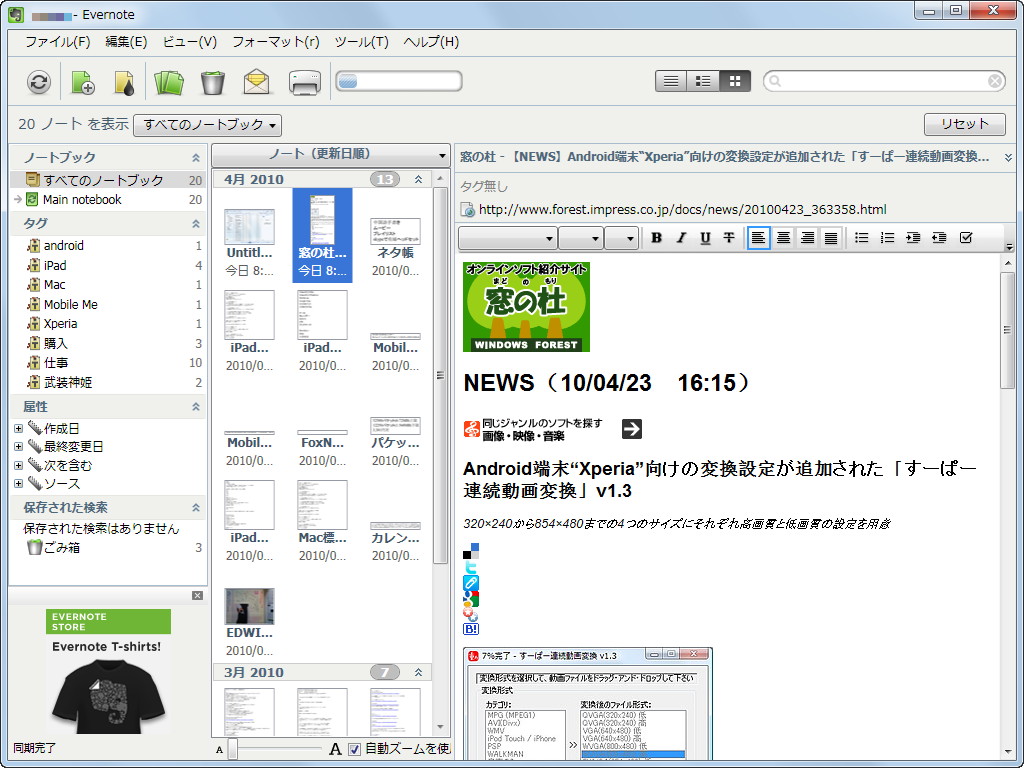Insert a to-do checkbox in the note editor
The image size is (1024, 768).
pyautogui.click(x=965, y=237)
